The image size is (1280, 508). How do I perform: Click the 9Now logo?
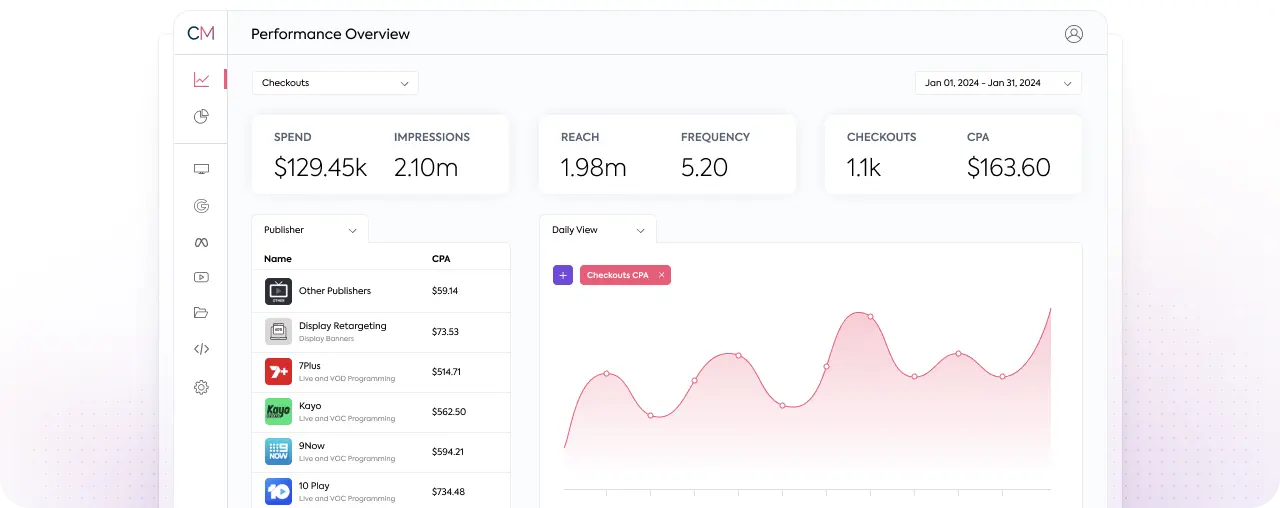pos(278,452)
